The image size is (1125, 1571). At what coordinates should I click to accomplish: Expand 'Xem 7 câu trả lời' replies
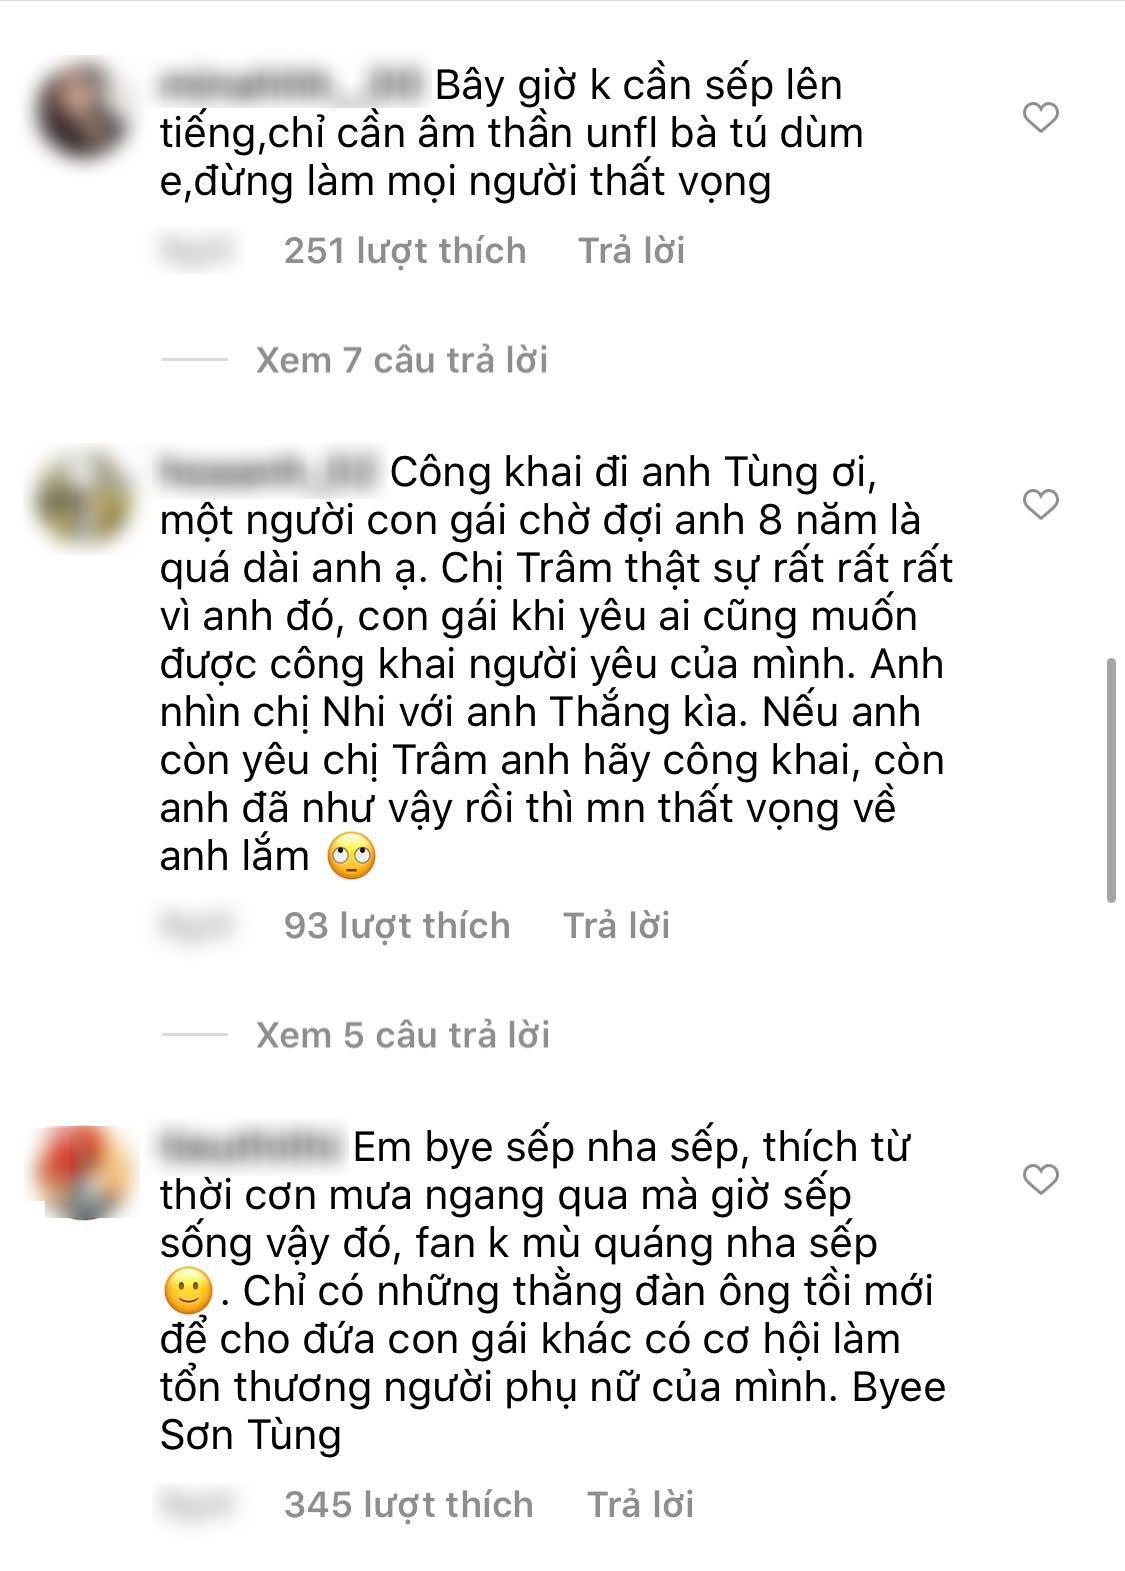[x=402, y=360]
